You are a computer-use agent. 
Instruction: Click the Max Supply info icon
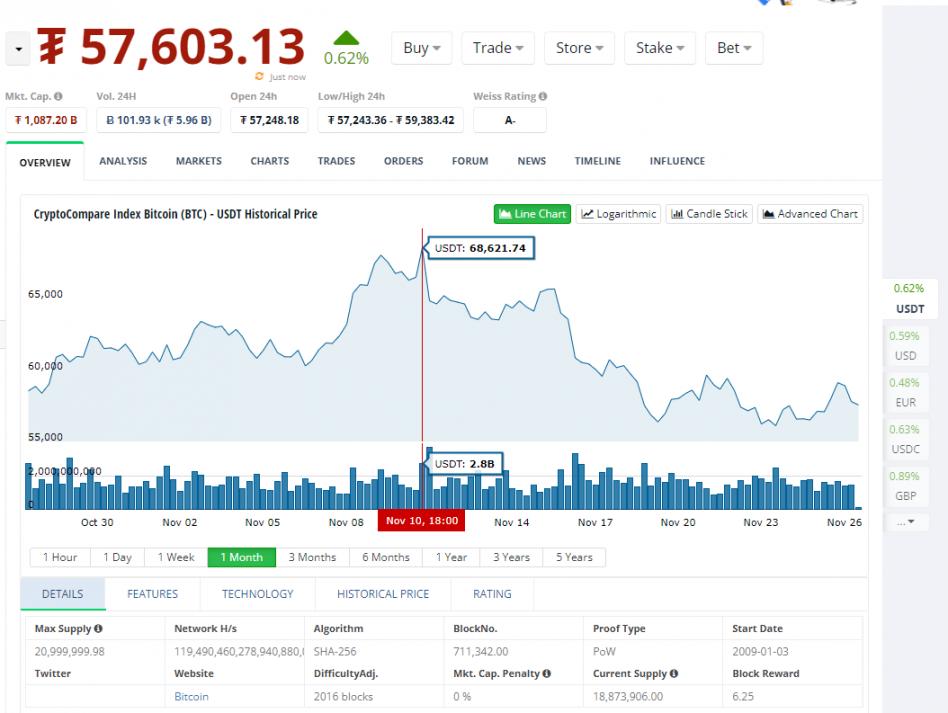(99, 629)
